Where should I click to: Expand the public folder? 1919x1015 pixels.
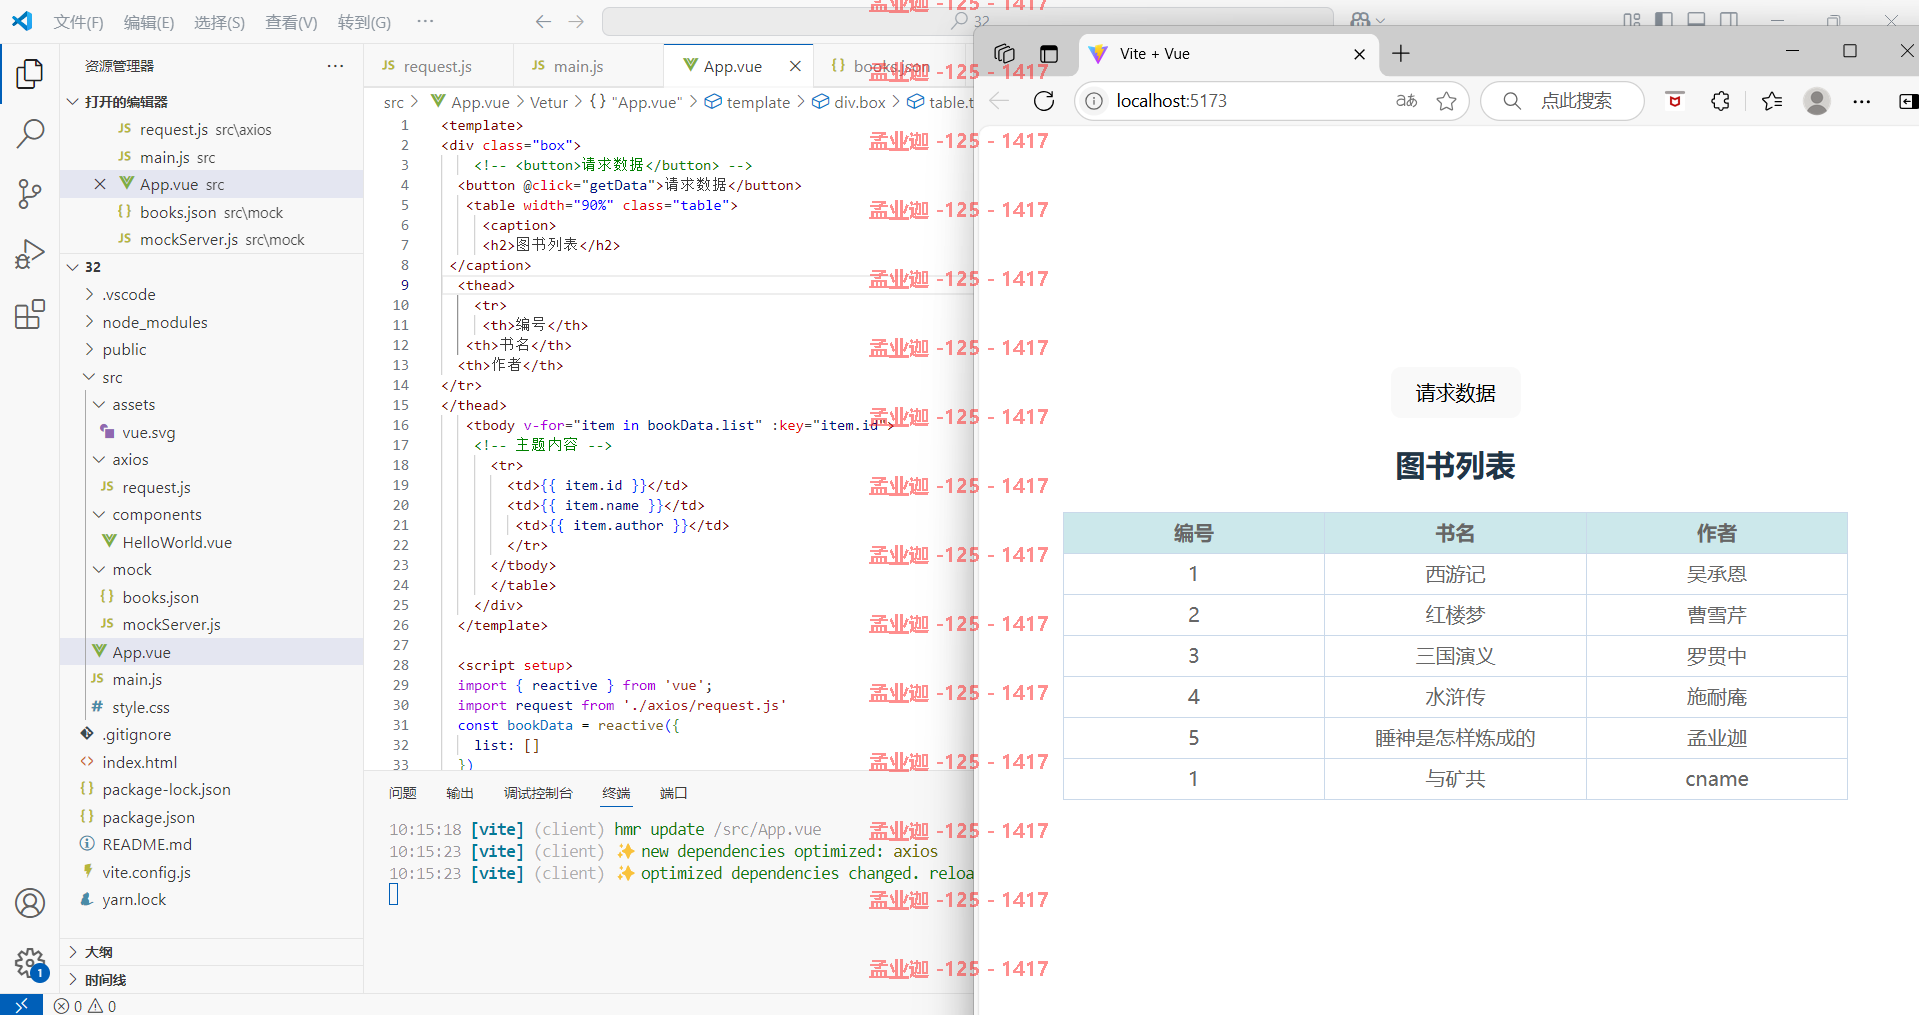click(124, 349)
